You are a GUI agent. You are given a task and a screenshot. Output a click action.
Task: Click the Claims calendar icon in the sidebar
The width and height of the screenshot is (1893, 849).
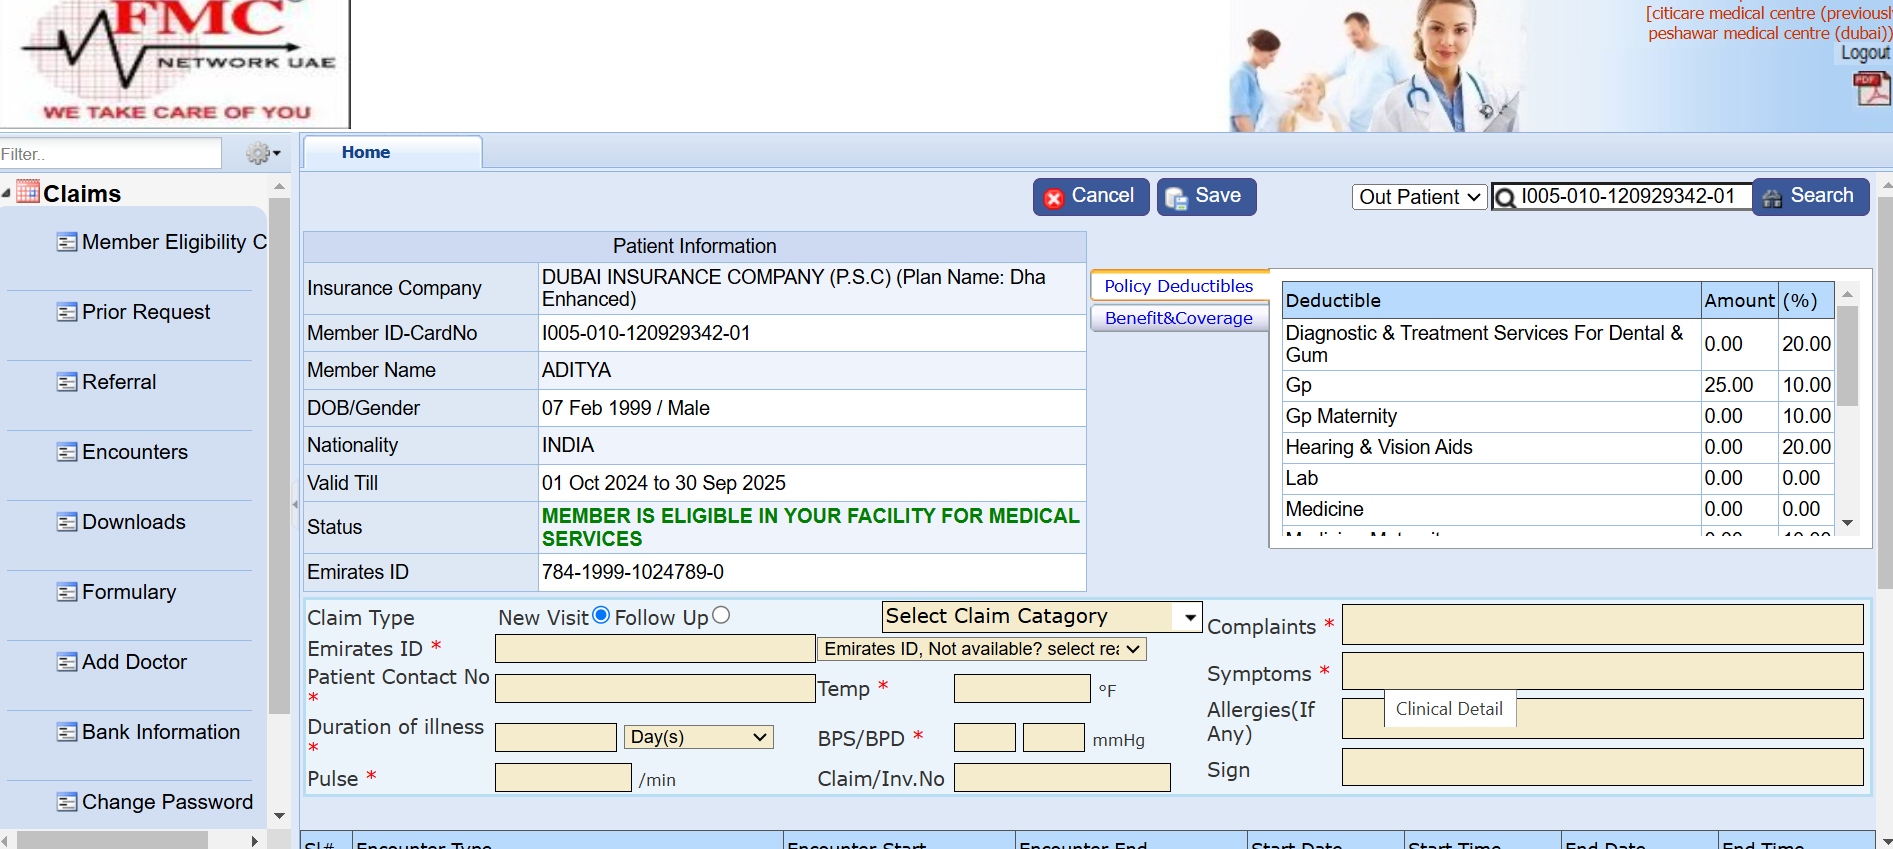coord(28,192)
